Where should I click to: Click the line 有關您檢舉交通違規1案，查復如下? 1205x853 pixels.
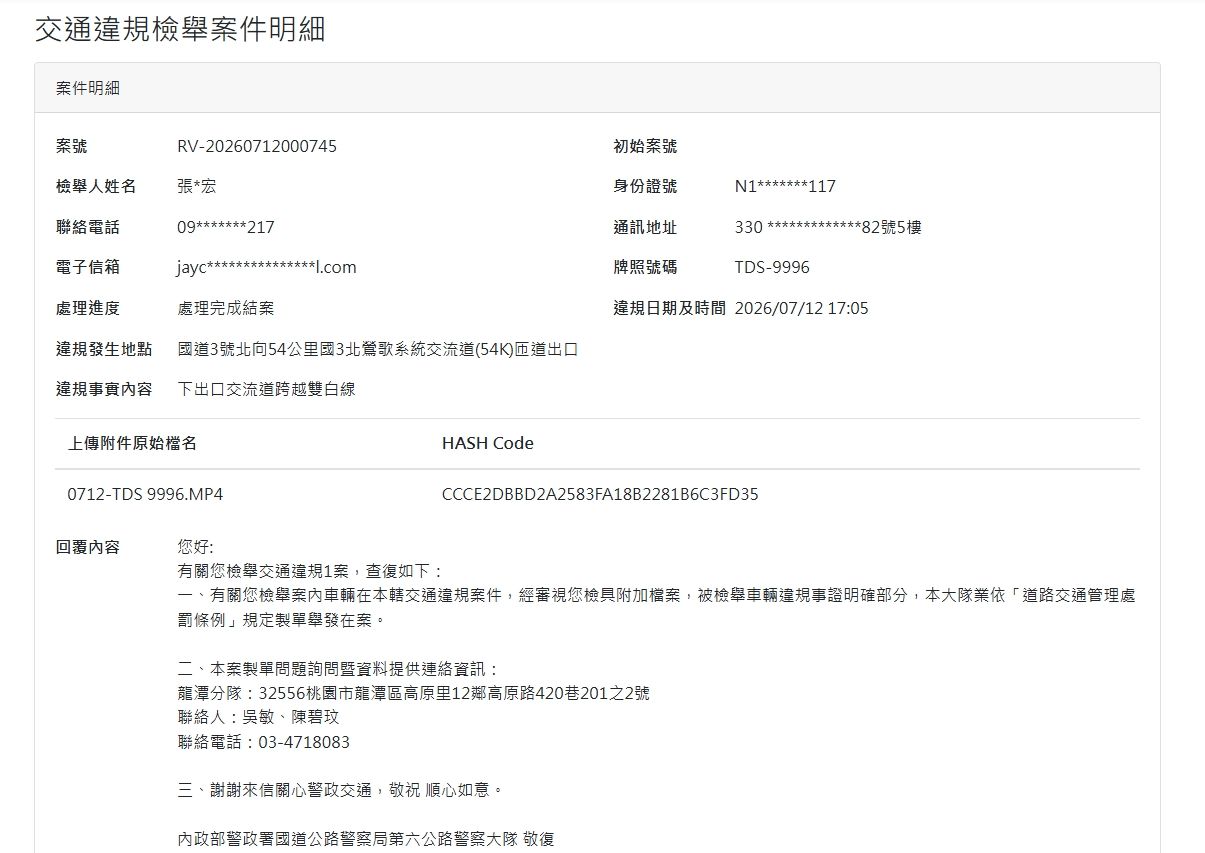pyautogui.click(x=309, y=571)
